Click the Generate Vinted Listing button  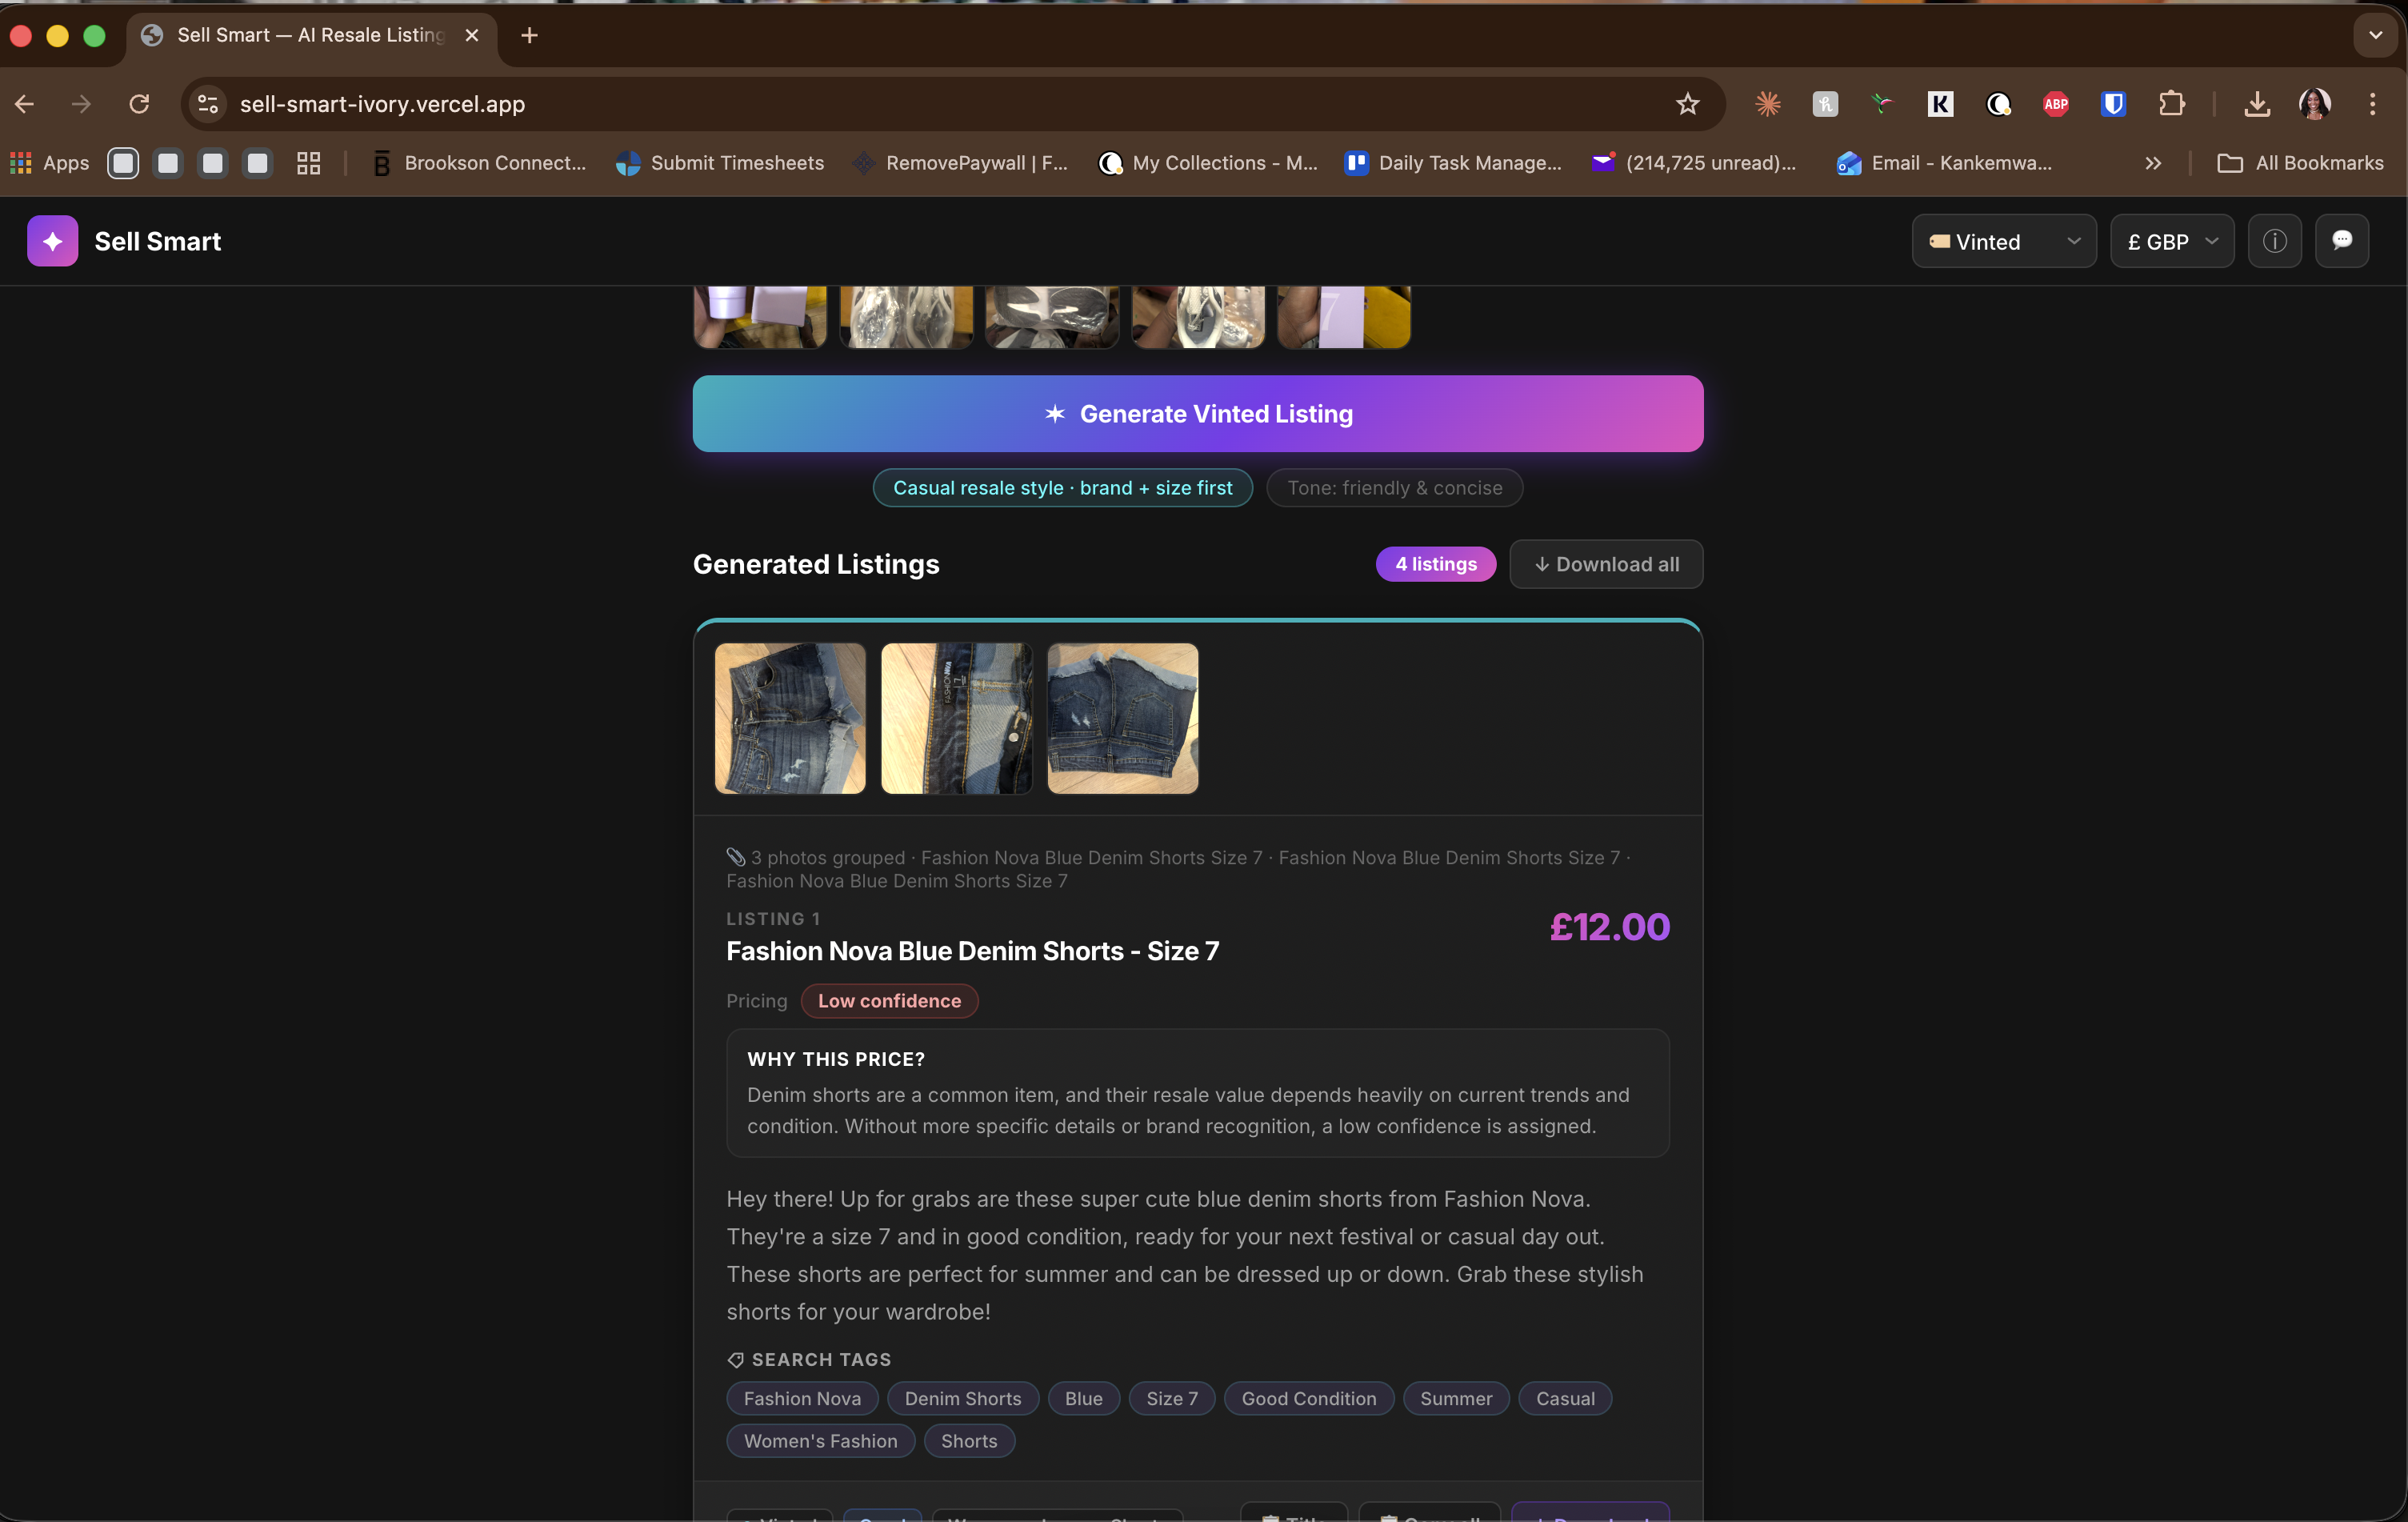1197,414
